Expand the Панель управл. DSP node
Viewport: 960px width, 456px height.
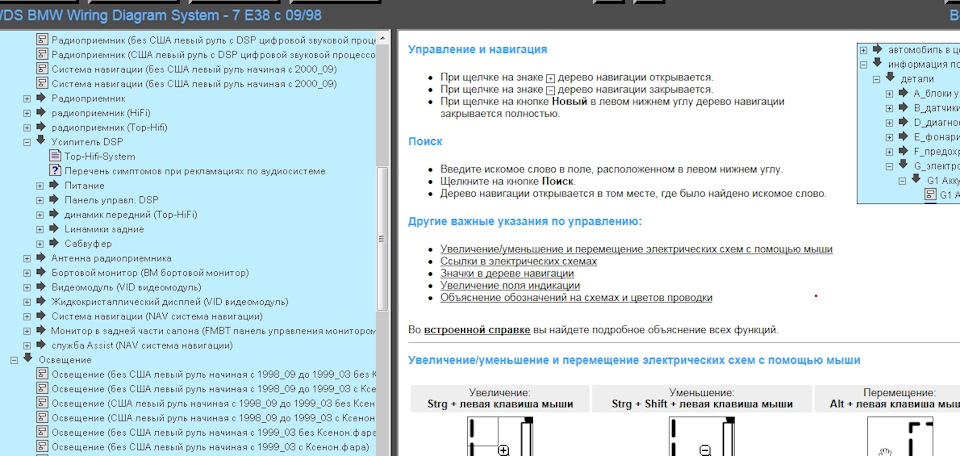[40, 200]
